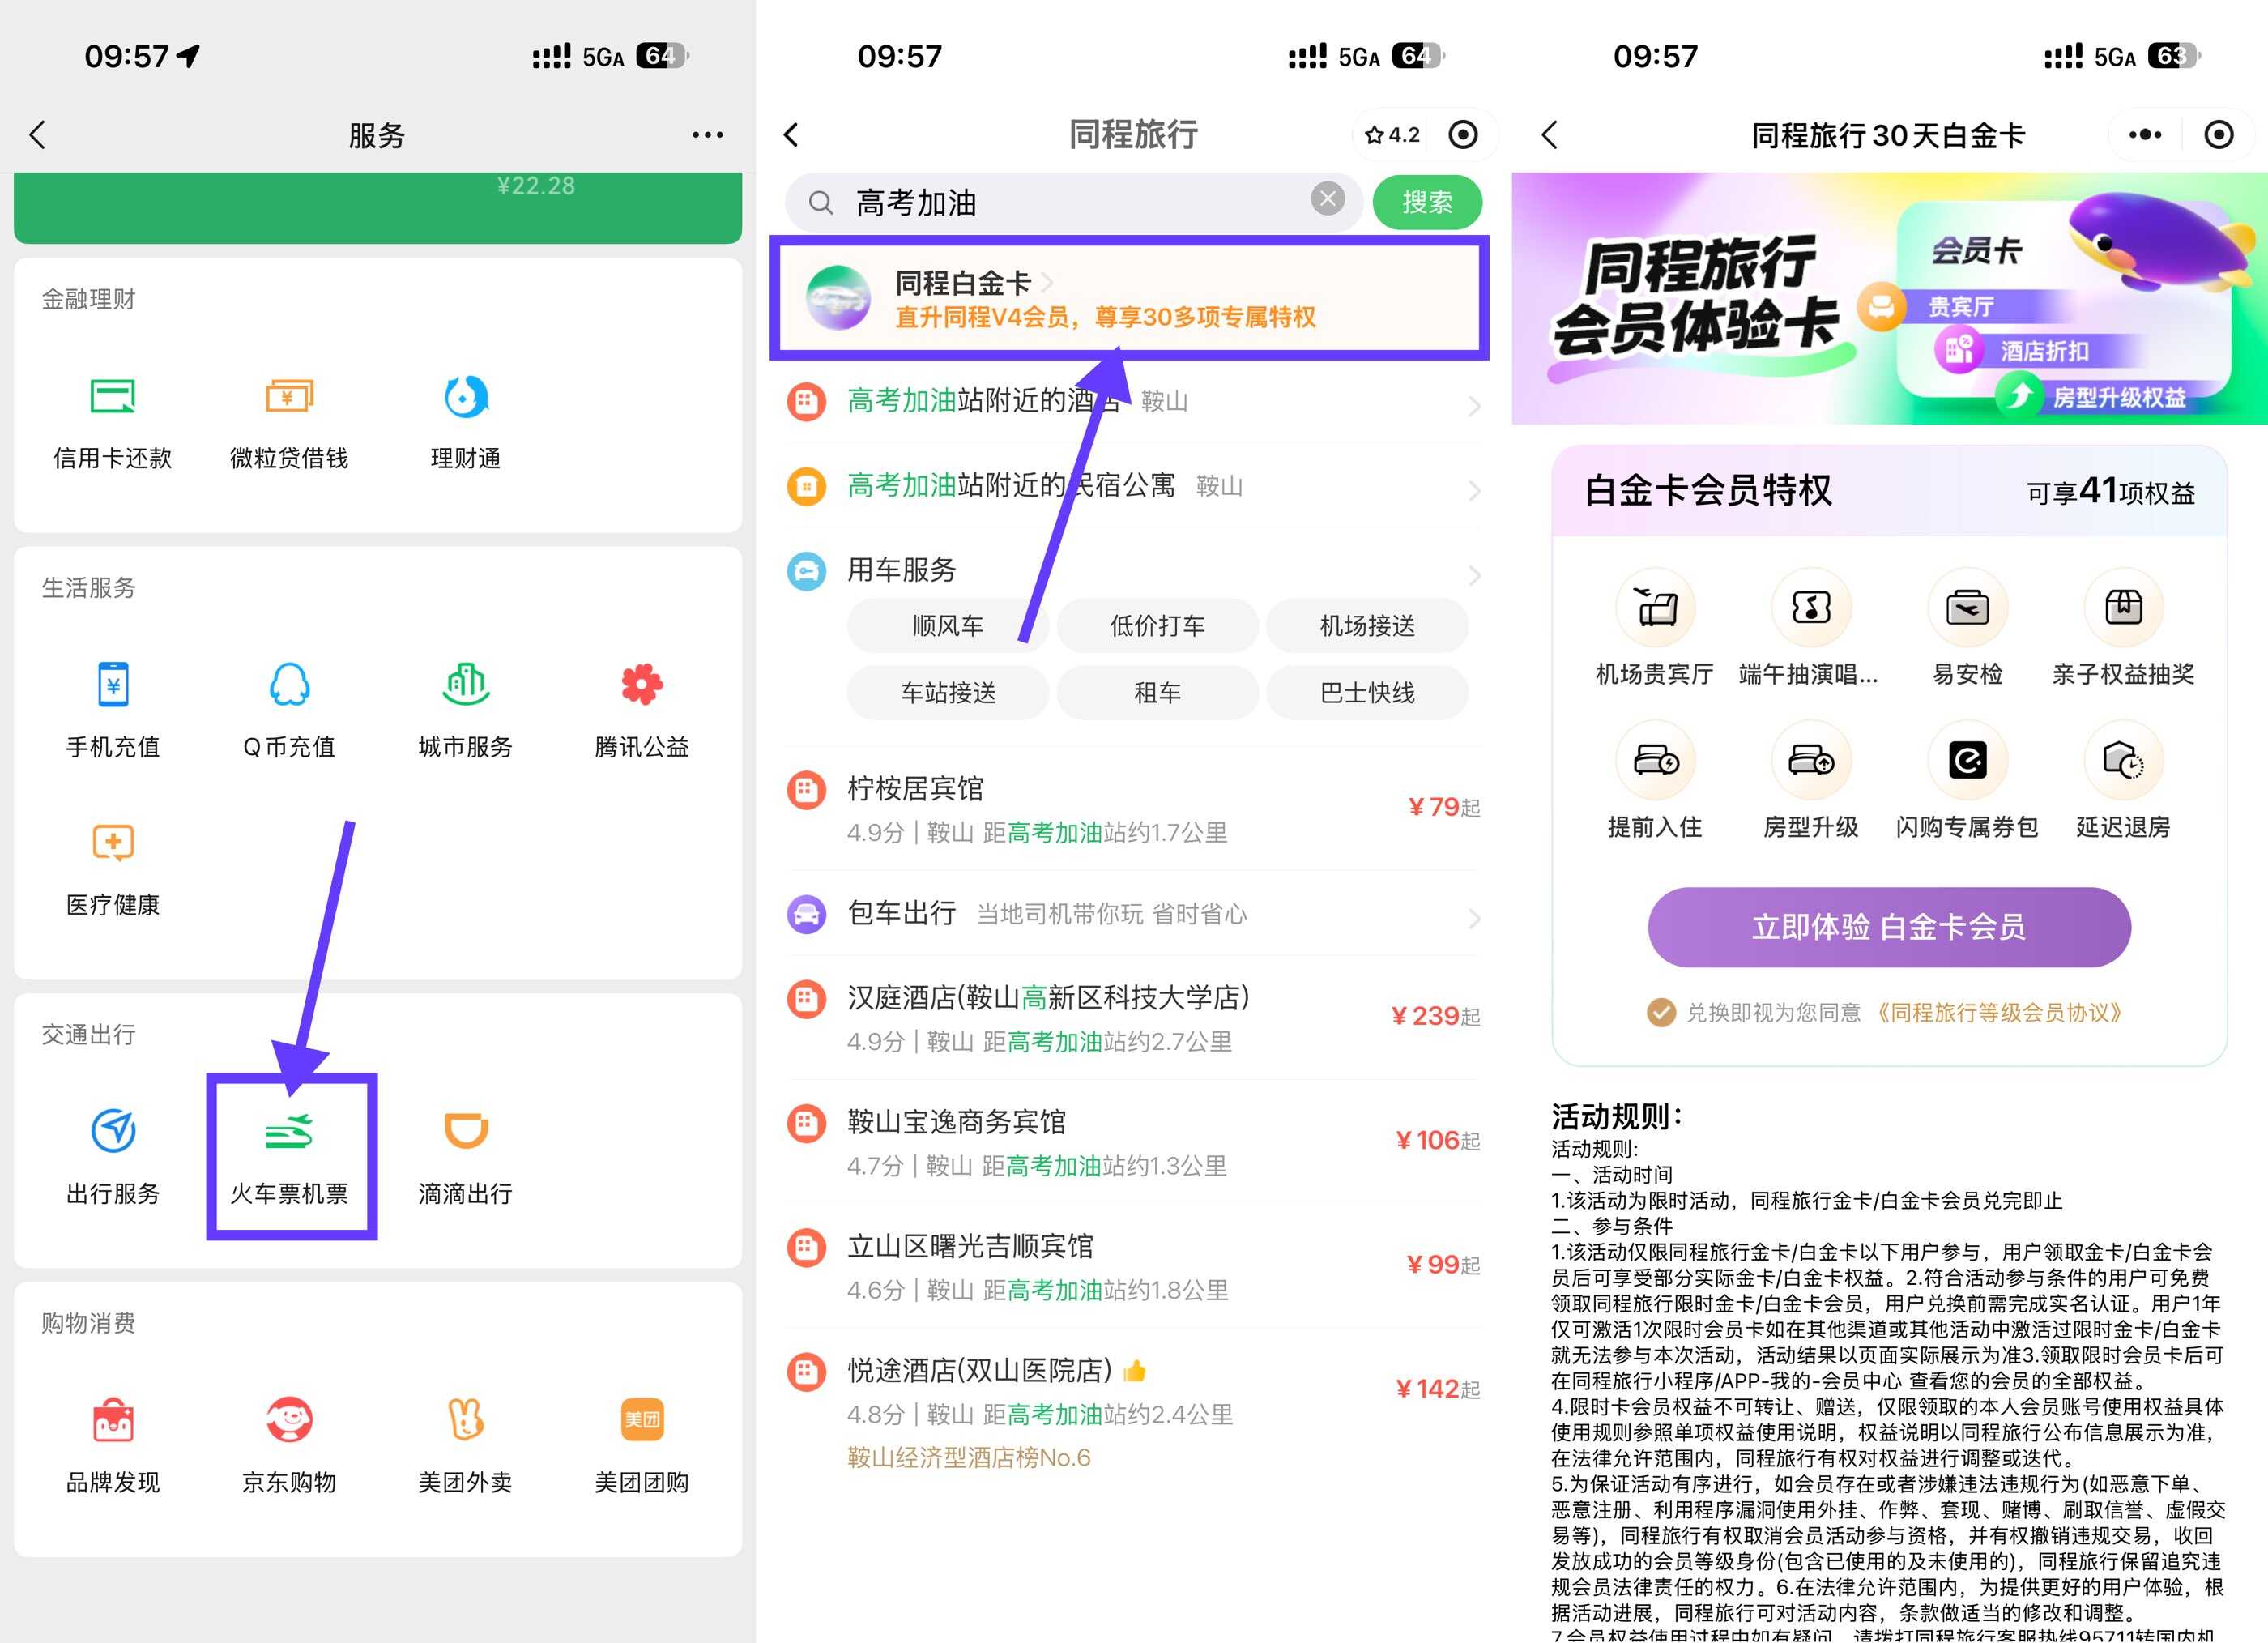Open 腾讯公益 flower icon
Image resolution: width=2268 pixels, height=1643 pixels.
click(x=642, y=685)
